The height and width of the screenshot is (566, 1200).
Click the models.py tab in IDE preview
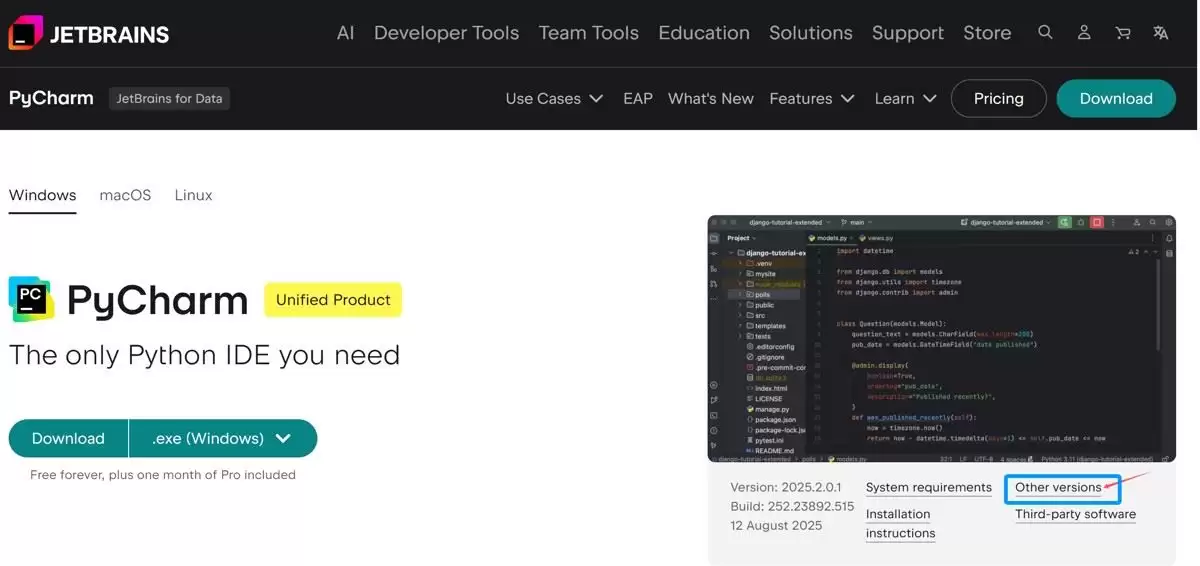pos(830,238)
